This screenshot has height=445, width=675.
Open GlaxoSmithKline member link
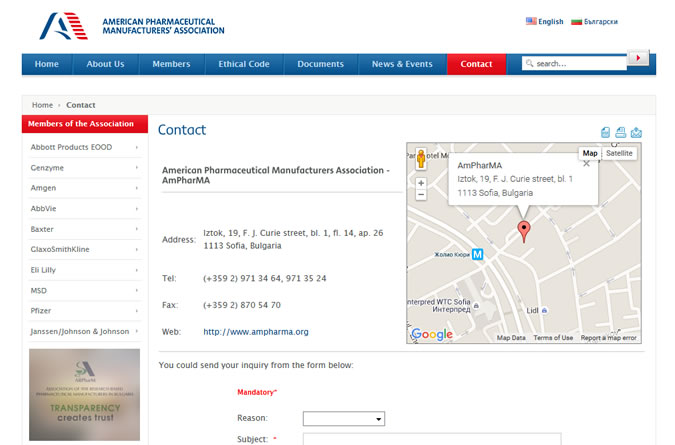tap(60, 250)
